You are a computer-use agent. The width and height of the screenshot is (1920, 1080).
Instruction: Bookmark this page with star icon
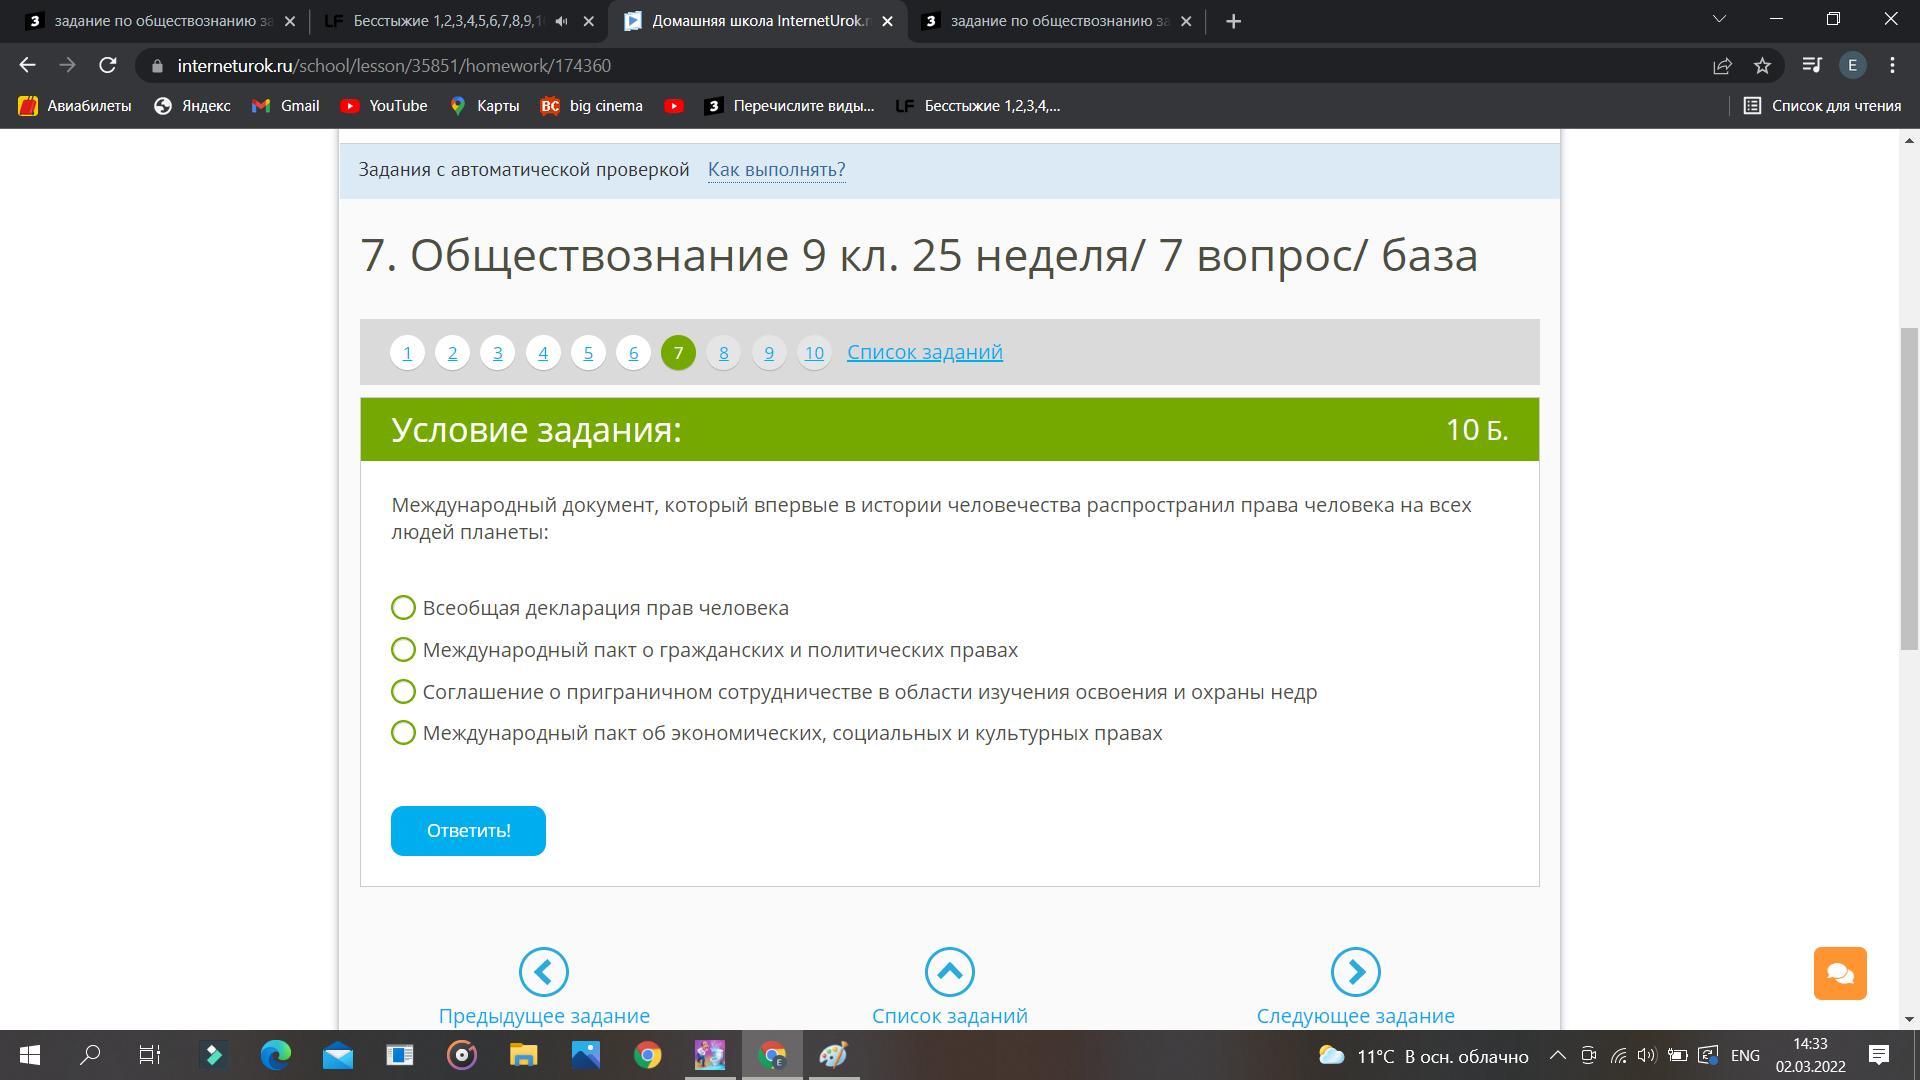(x=1762, y=66)
